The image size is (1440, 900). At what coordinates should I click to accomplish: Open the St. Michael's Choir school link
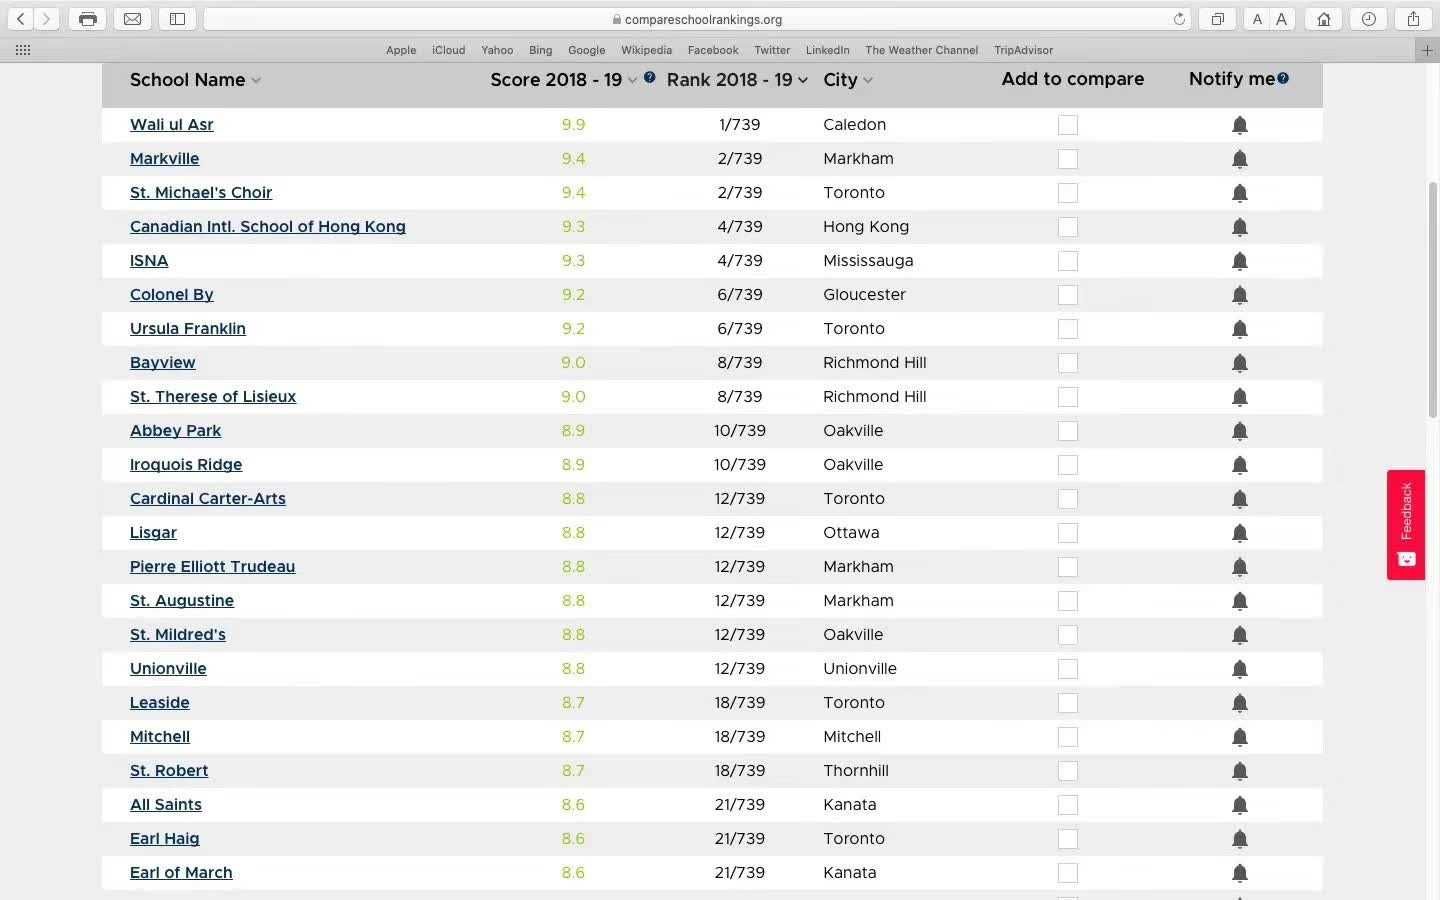click(201, 193)
